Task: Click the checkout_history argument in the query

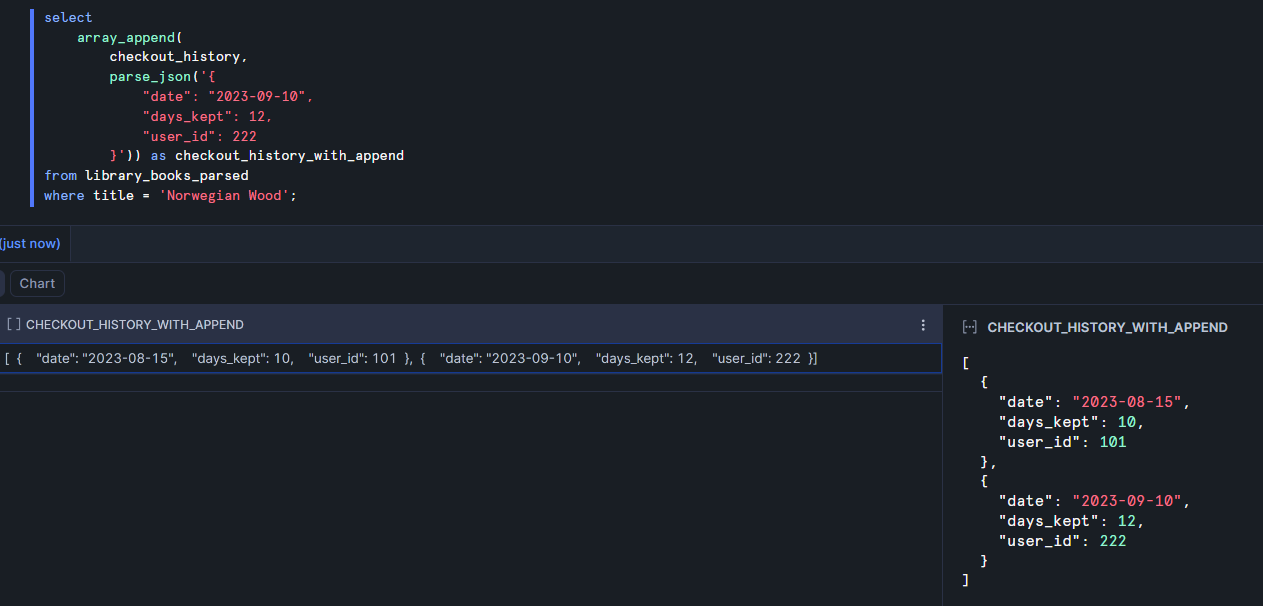Action: [x=174, y=57]
